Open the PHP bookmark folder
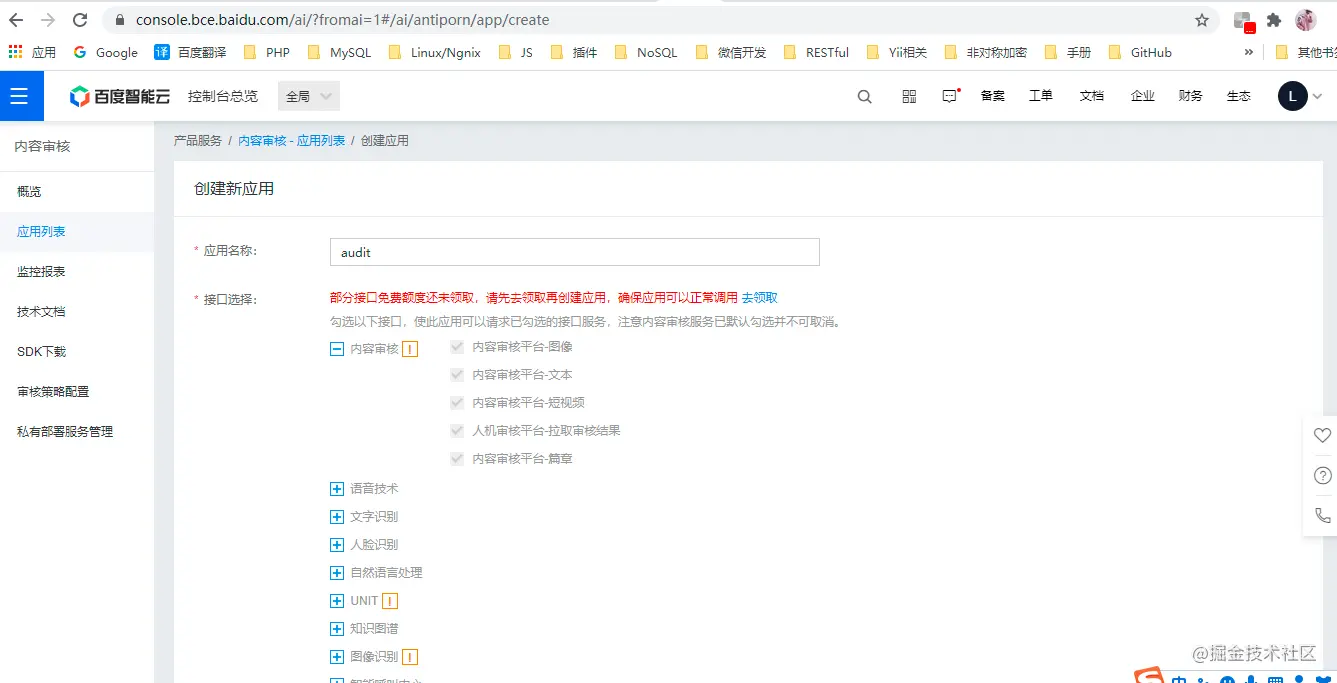This screenshot has width=1337, height=683. (266, 52)
